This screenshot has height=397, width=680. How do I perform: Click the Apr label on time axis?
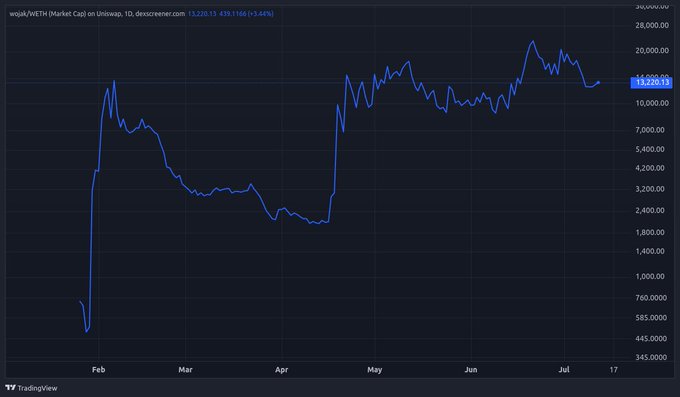[x=281, y=370]
